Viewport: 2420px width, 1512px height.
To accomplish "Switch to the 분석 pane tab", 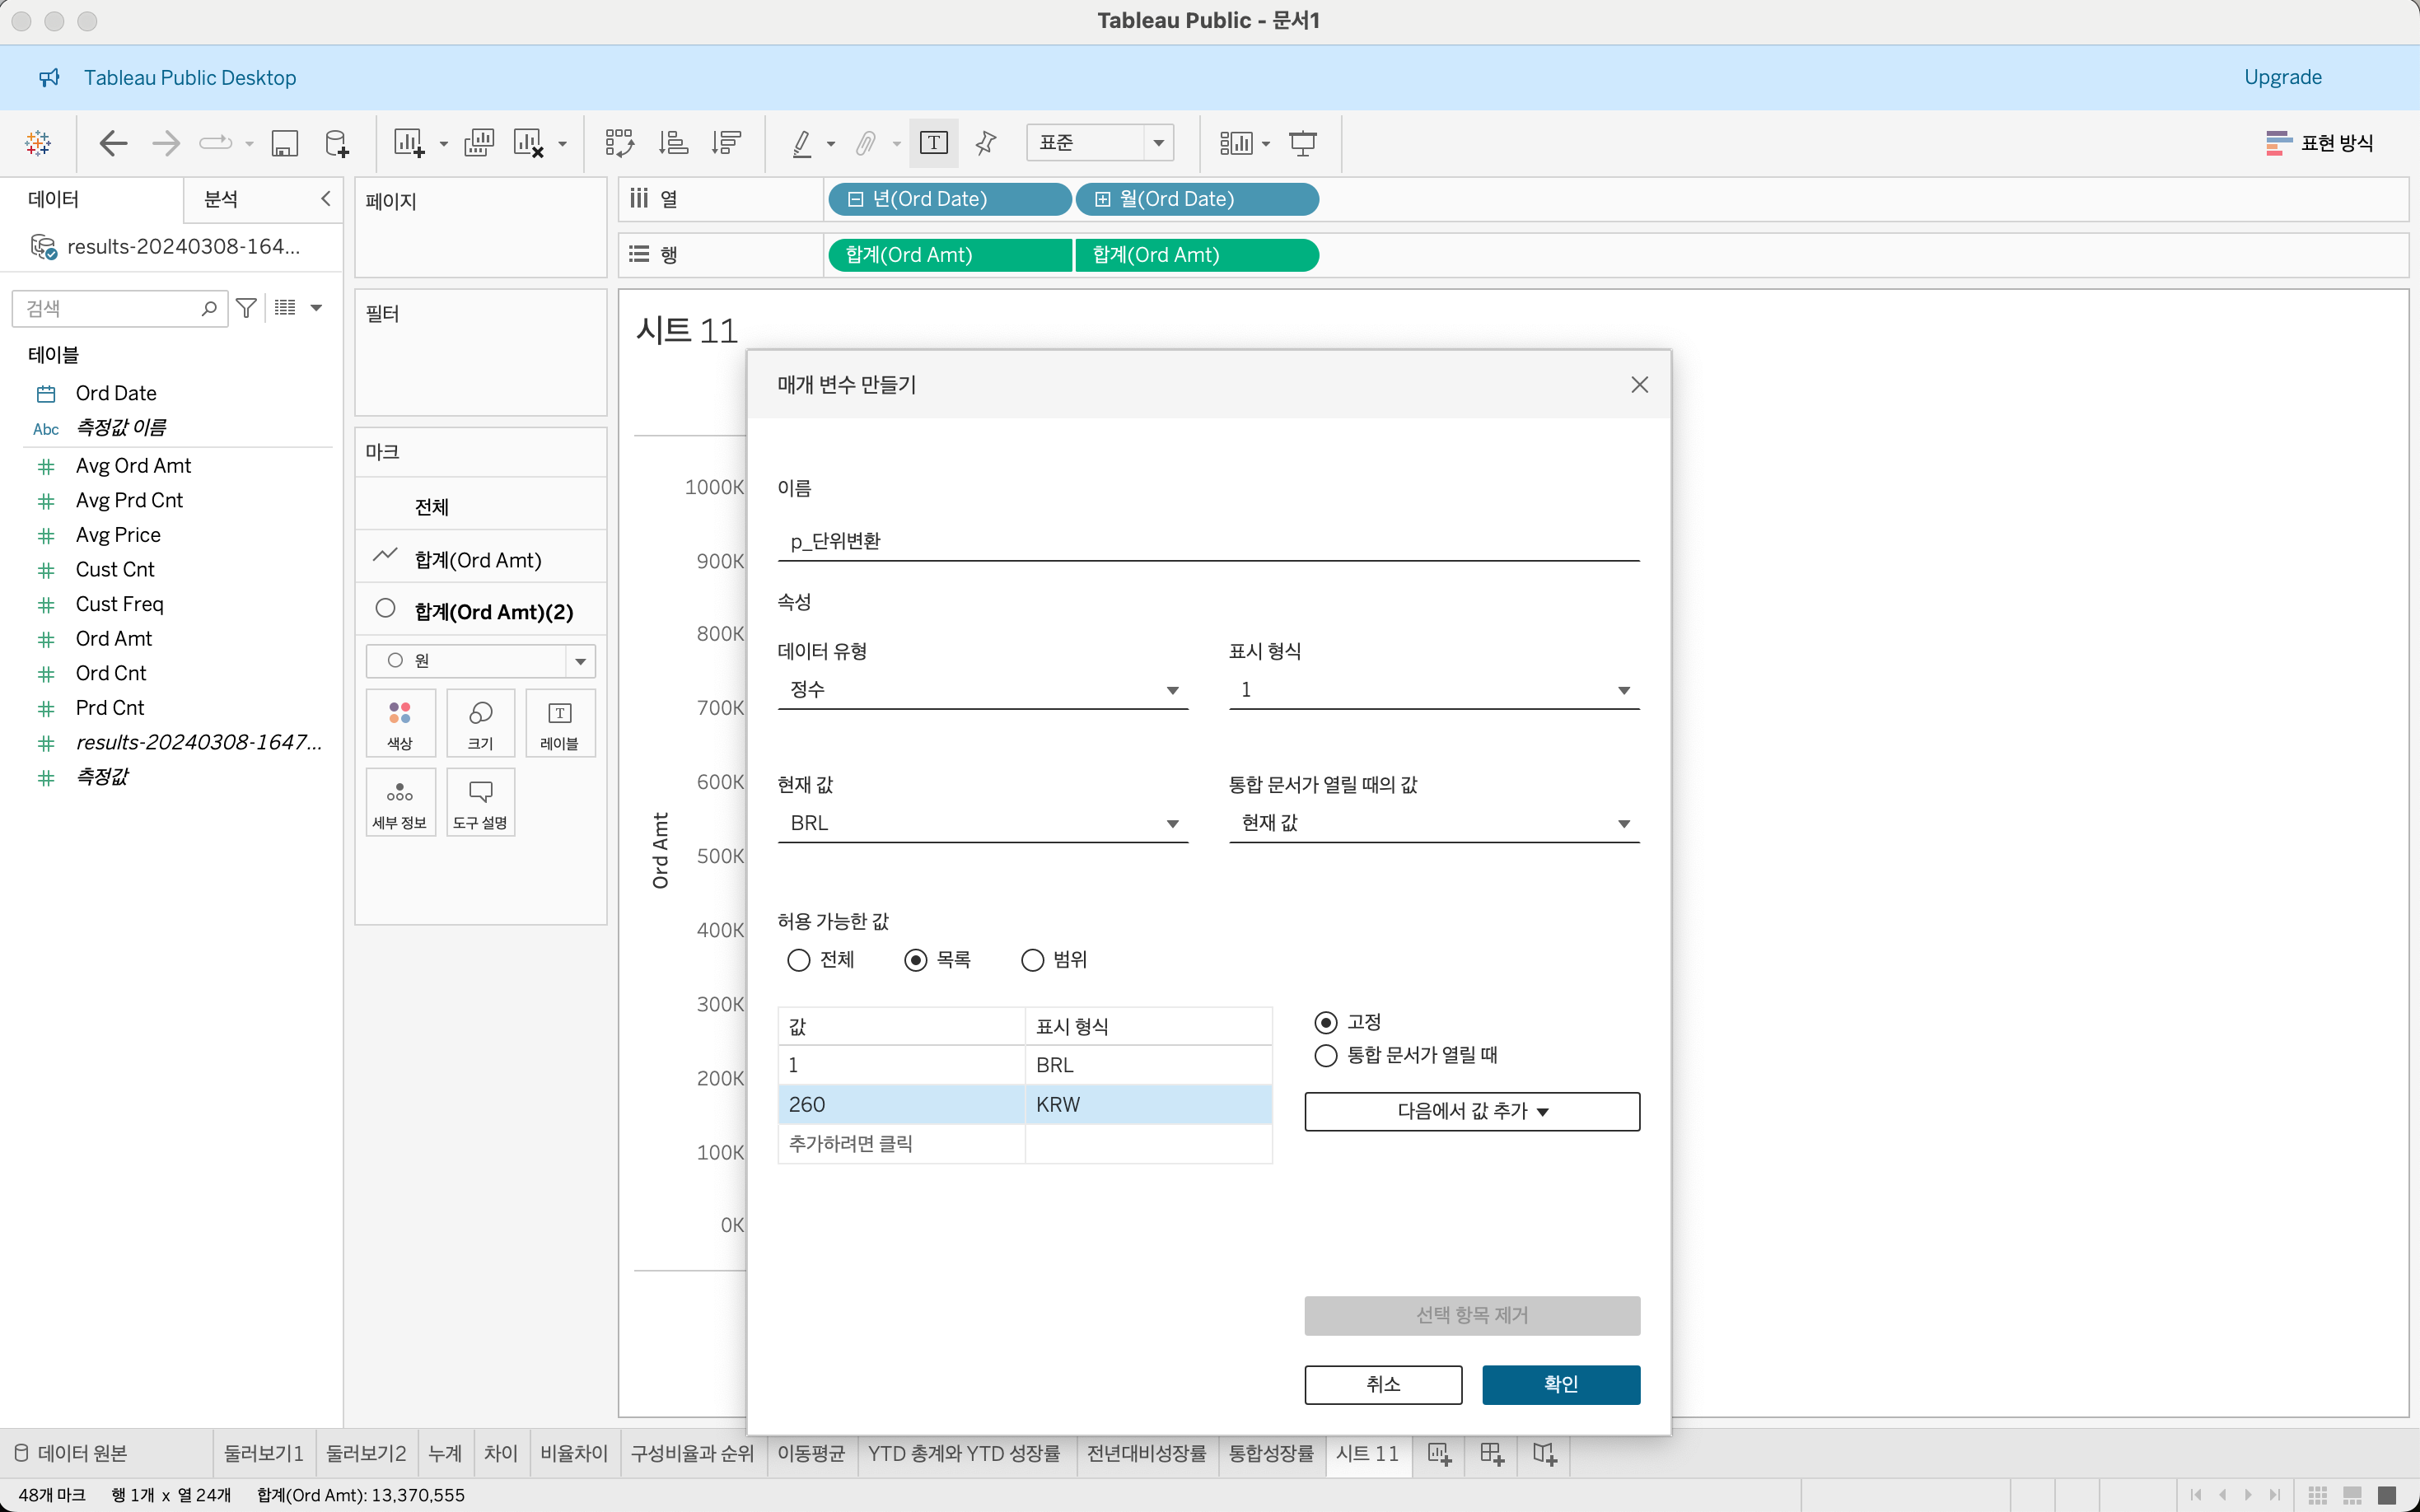I will coord(221,199).
